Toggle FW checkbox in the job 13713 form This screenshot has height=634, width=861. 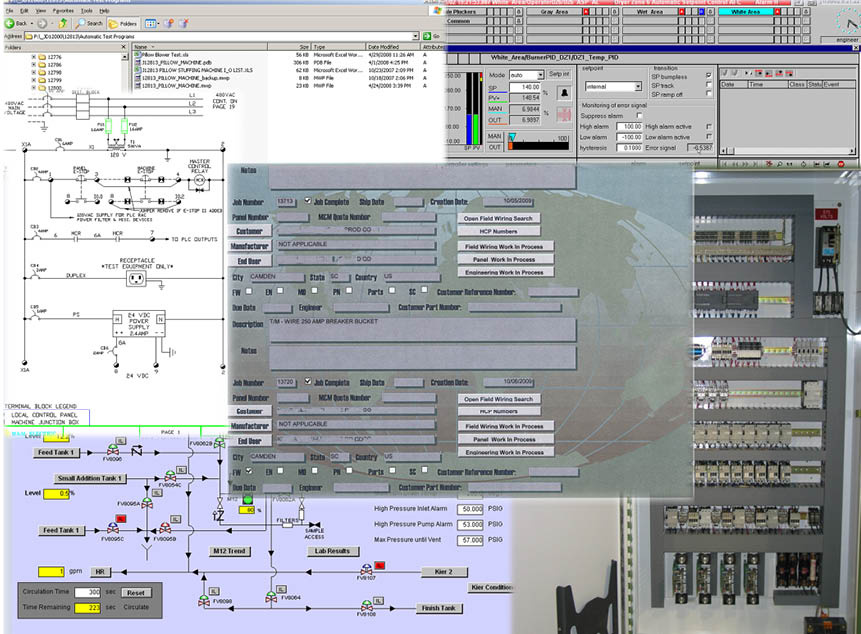coord(249,290)
